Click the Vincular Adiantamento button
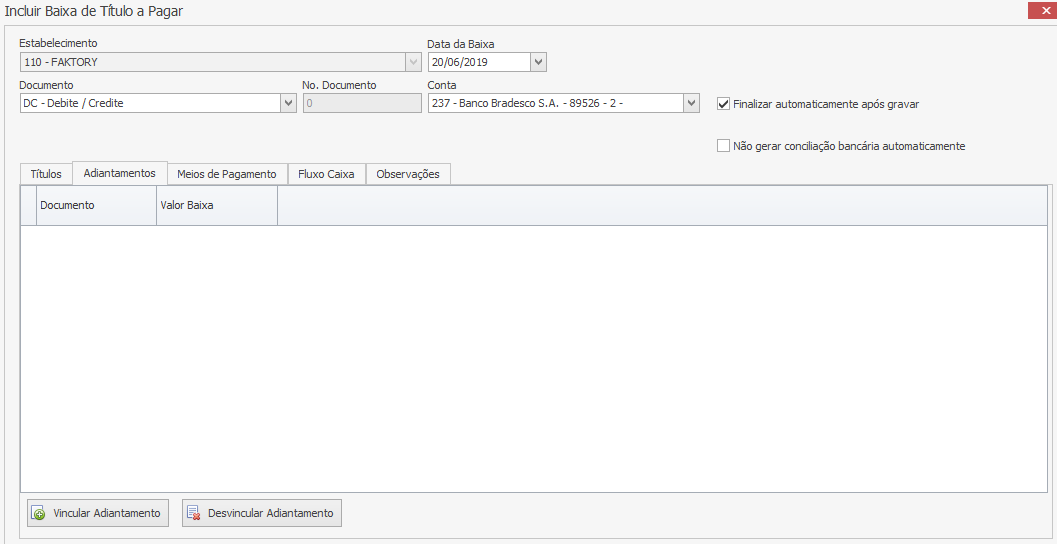 coord(97,513)
